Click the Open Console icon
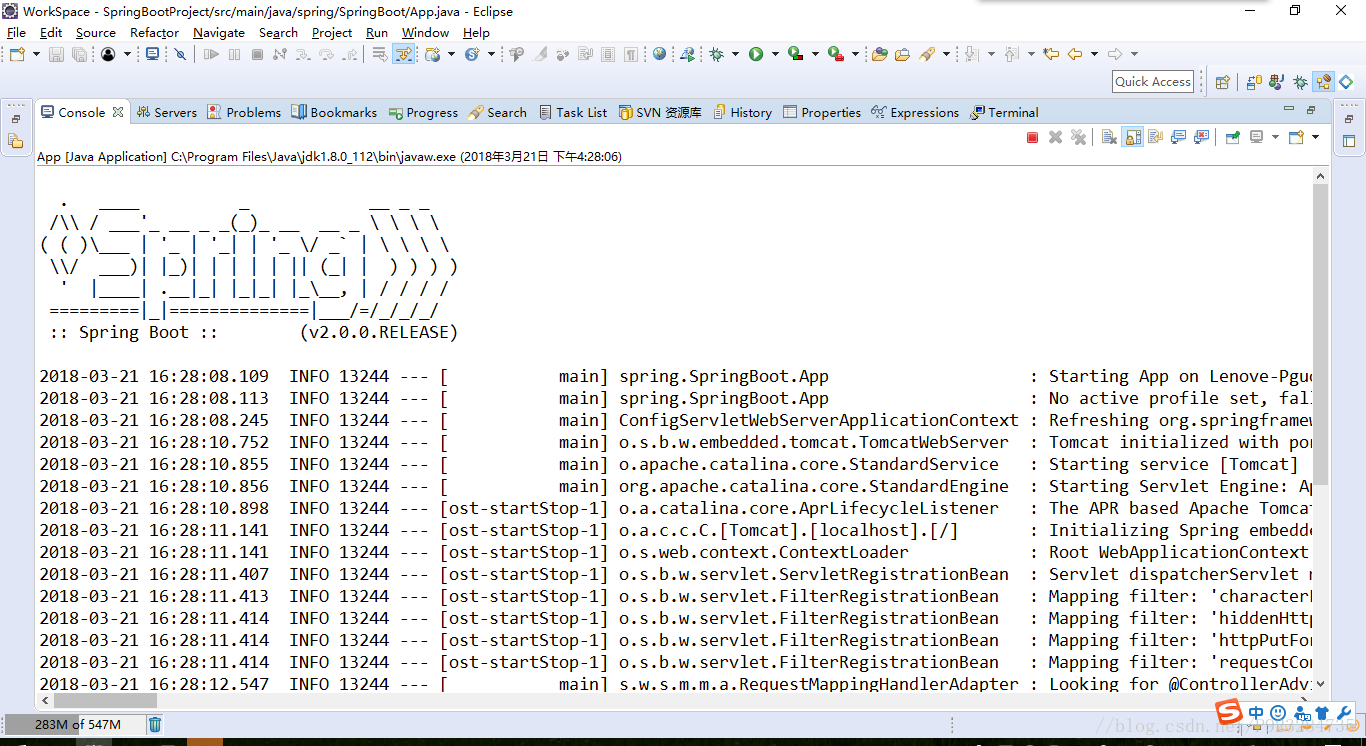1366x746 pixels. (x=1296, y=137)
